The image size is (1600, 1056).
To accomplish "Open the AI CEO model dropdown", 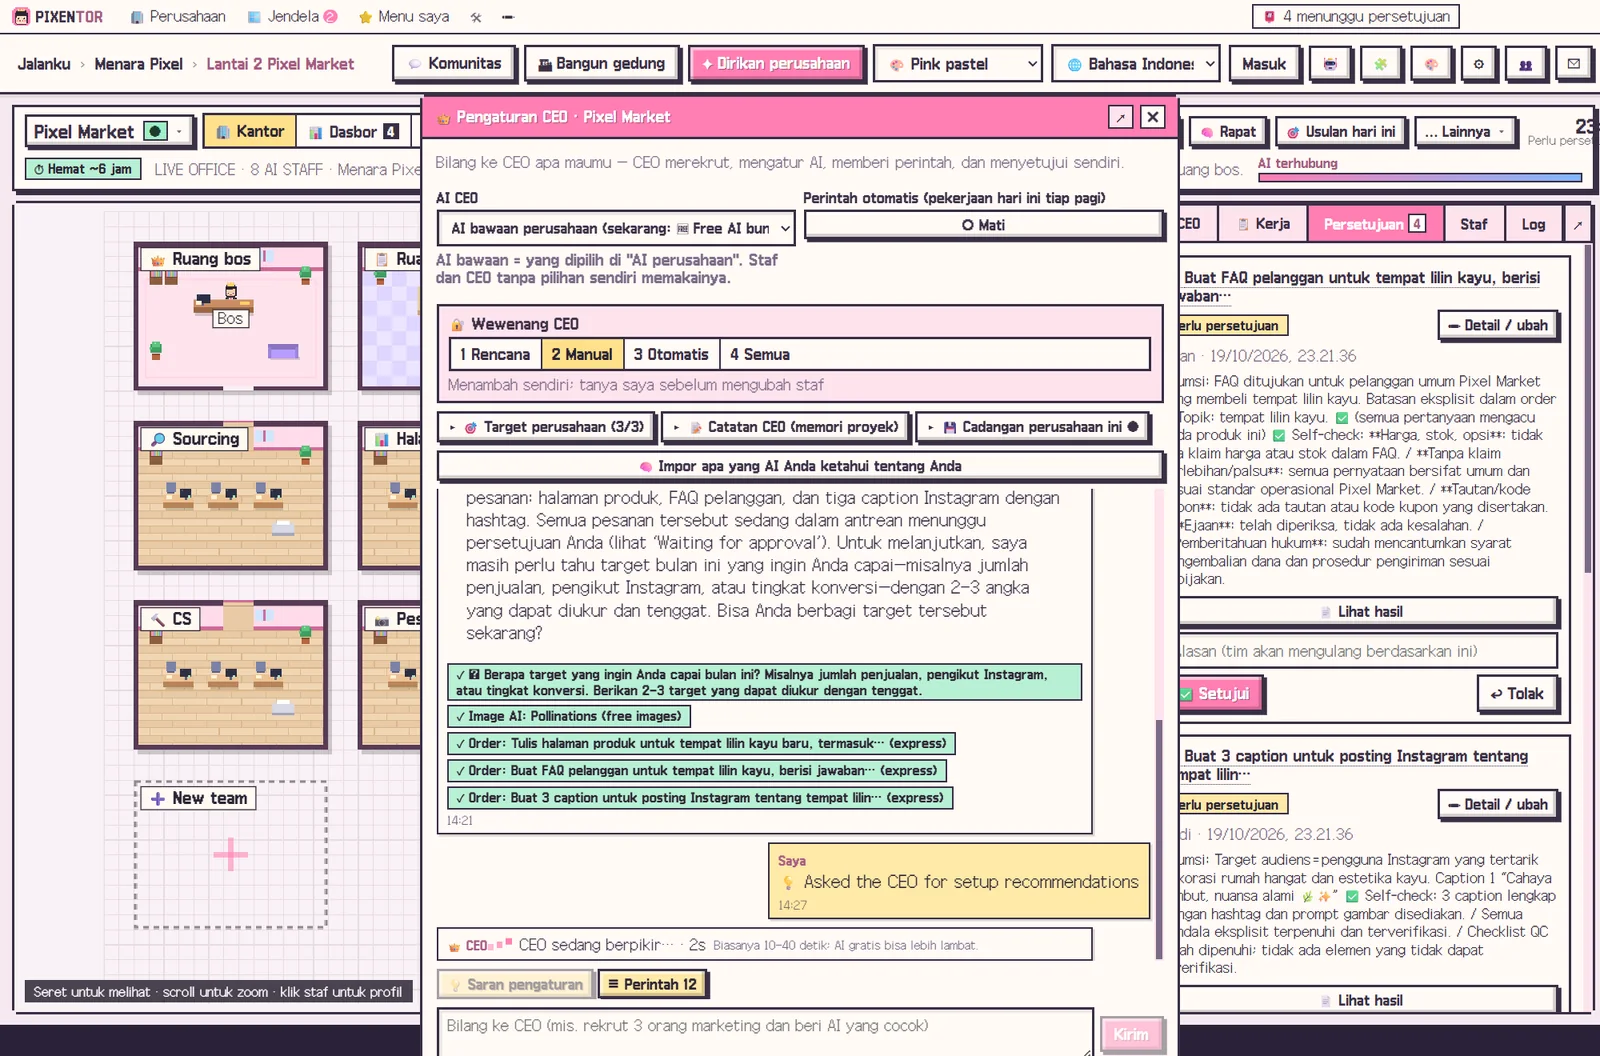I will [616, 228].
